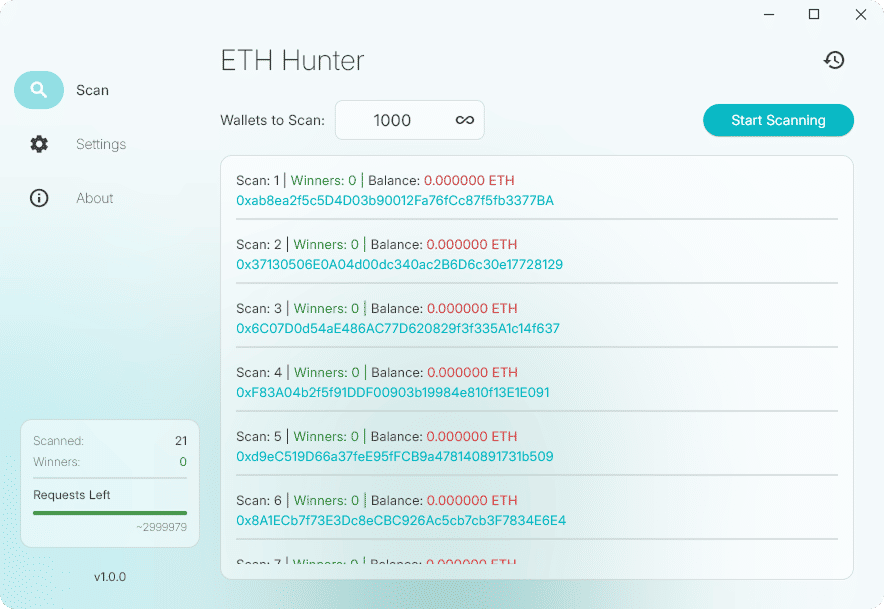The height and width of the screenshot is (609, 884).
Task: Focus the Wallets to Scan number field
Action: (x=410, y=120)
